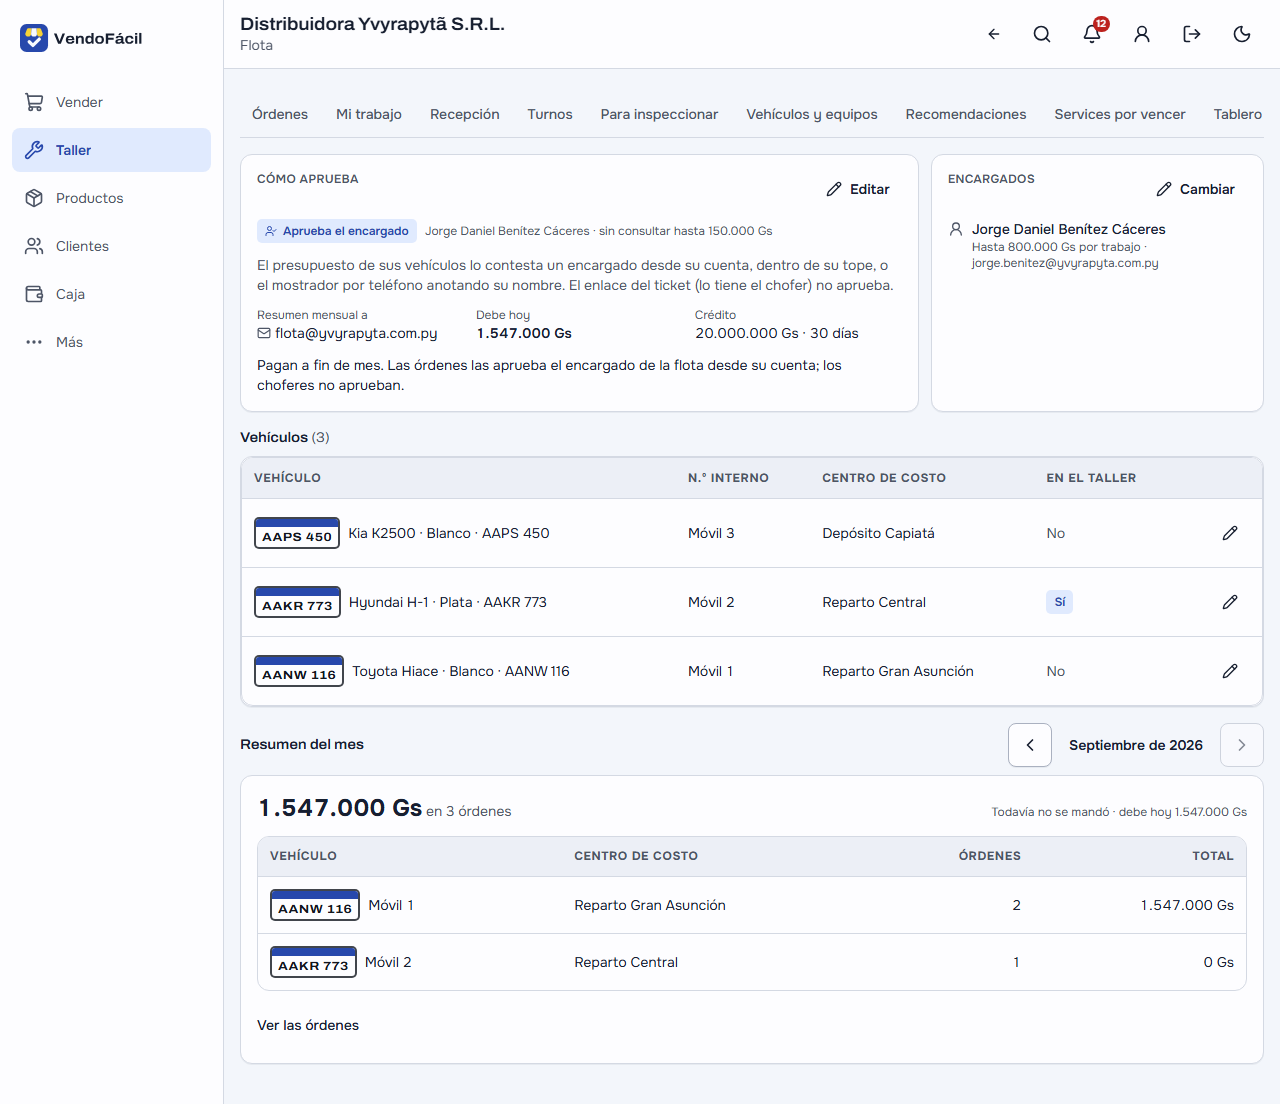
Task: Click the Septiembre de 2026 month label
Action: [1136, 745]
